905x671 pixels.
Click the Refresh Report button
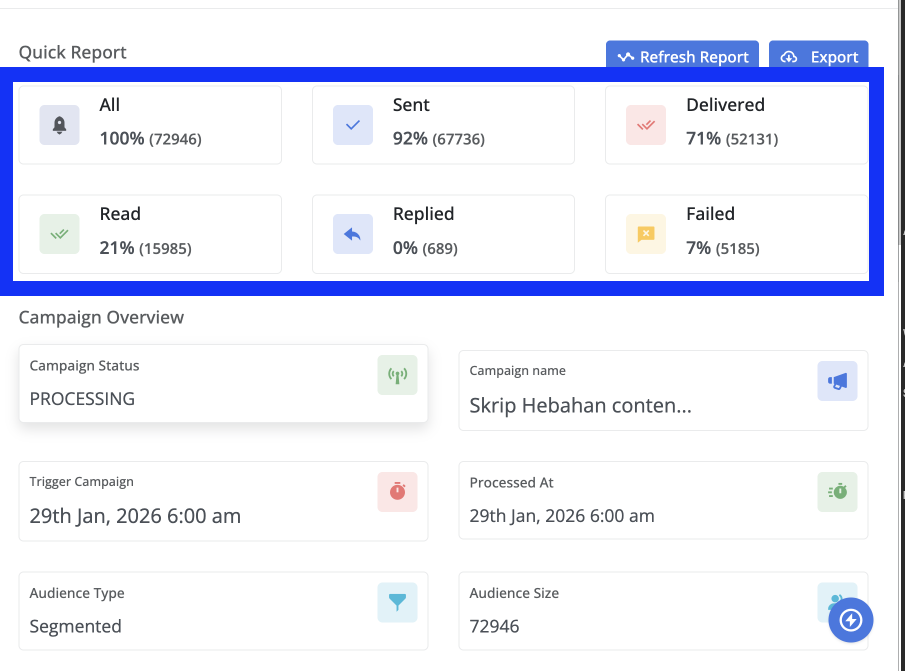tap(683, 57)
